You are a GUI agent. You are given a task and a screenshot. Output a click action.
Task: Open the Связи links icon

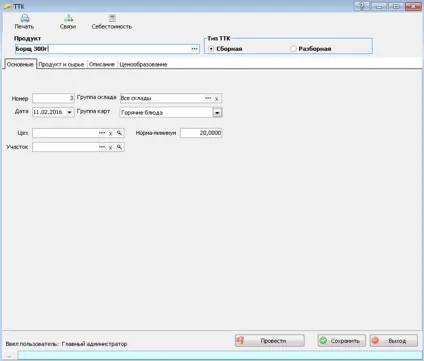pos(68,18)
